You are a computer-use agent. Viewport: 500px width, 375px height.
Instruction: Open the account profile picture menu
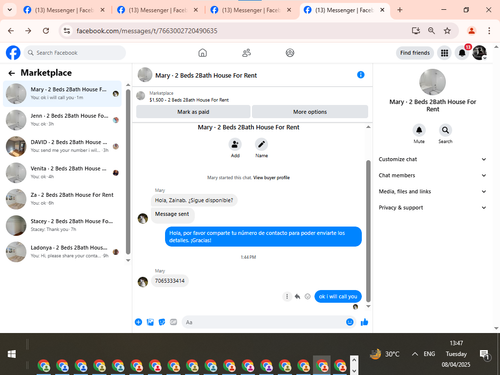pos(479,52)
